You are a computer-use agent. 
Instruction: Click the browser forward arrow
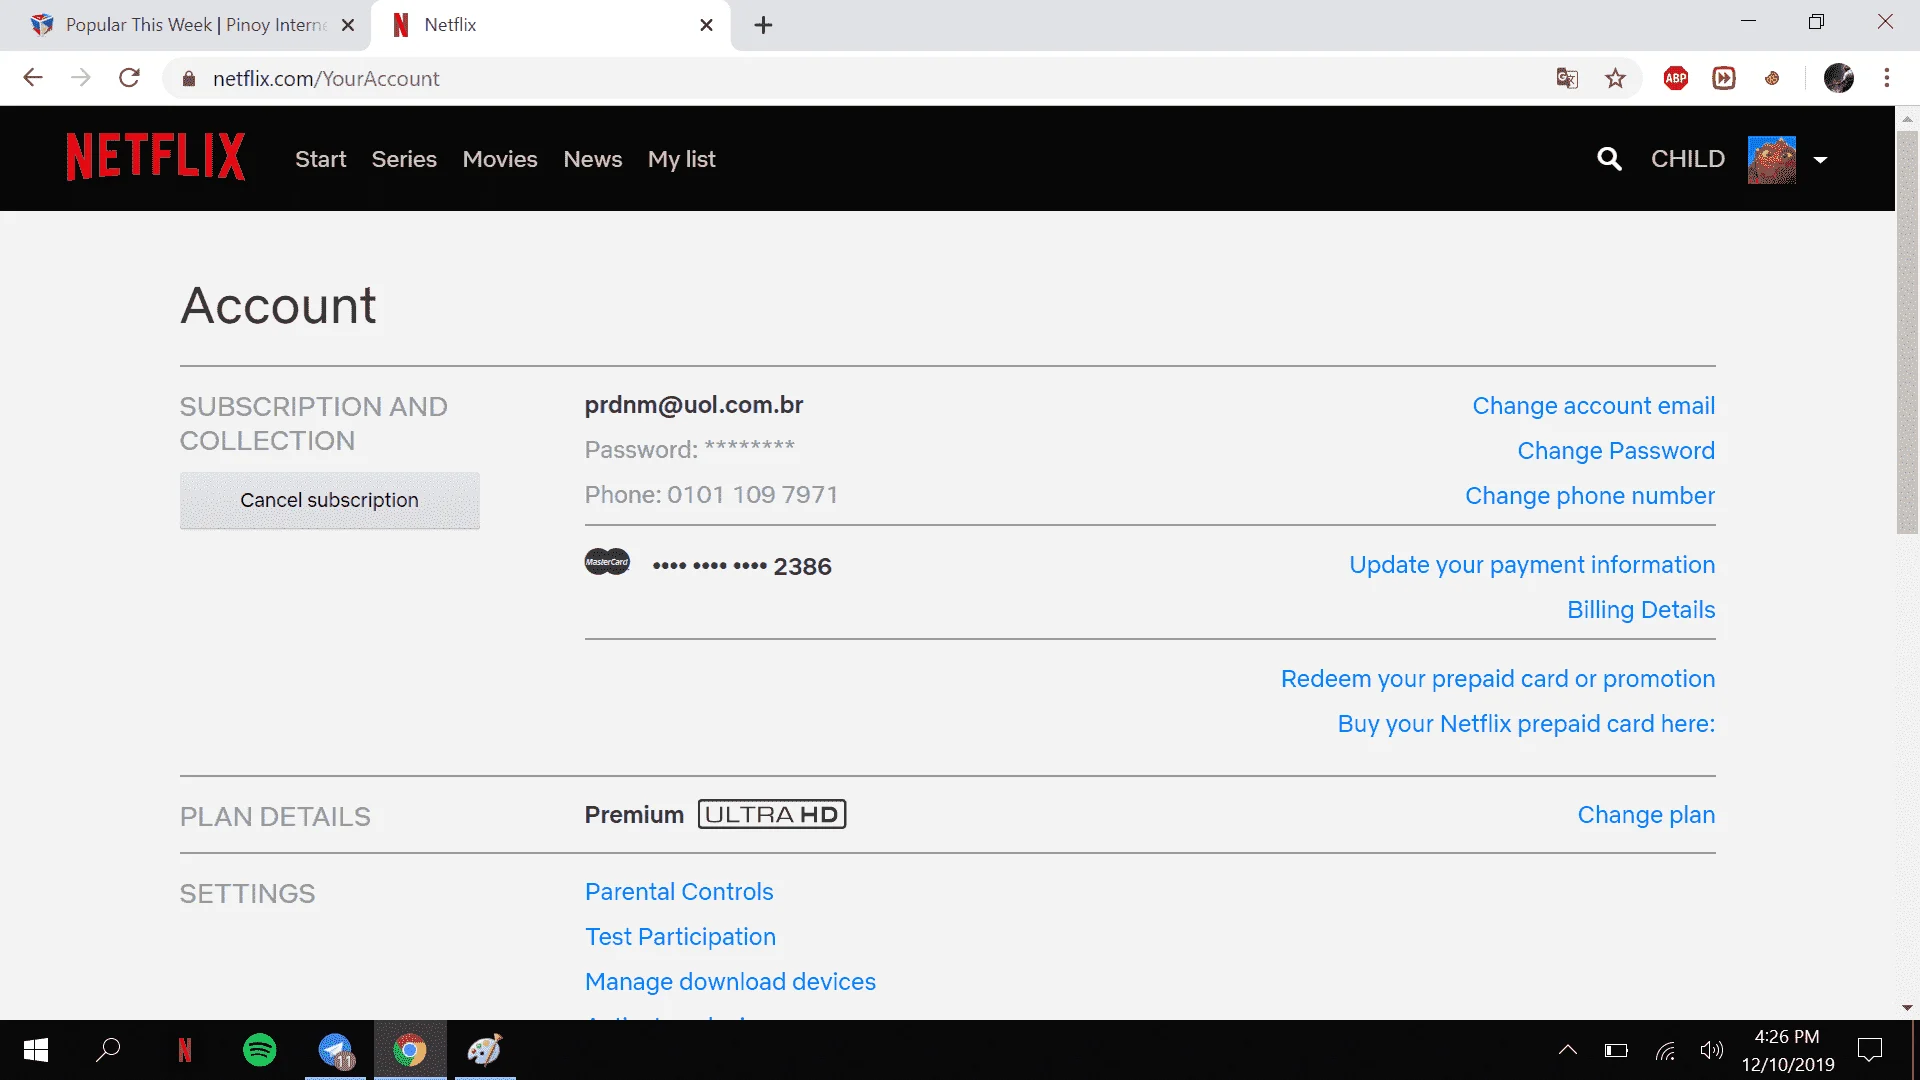pyautogui.click(x=81, y=78)
